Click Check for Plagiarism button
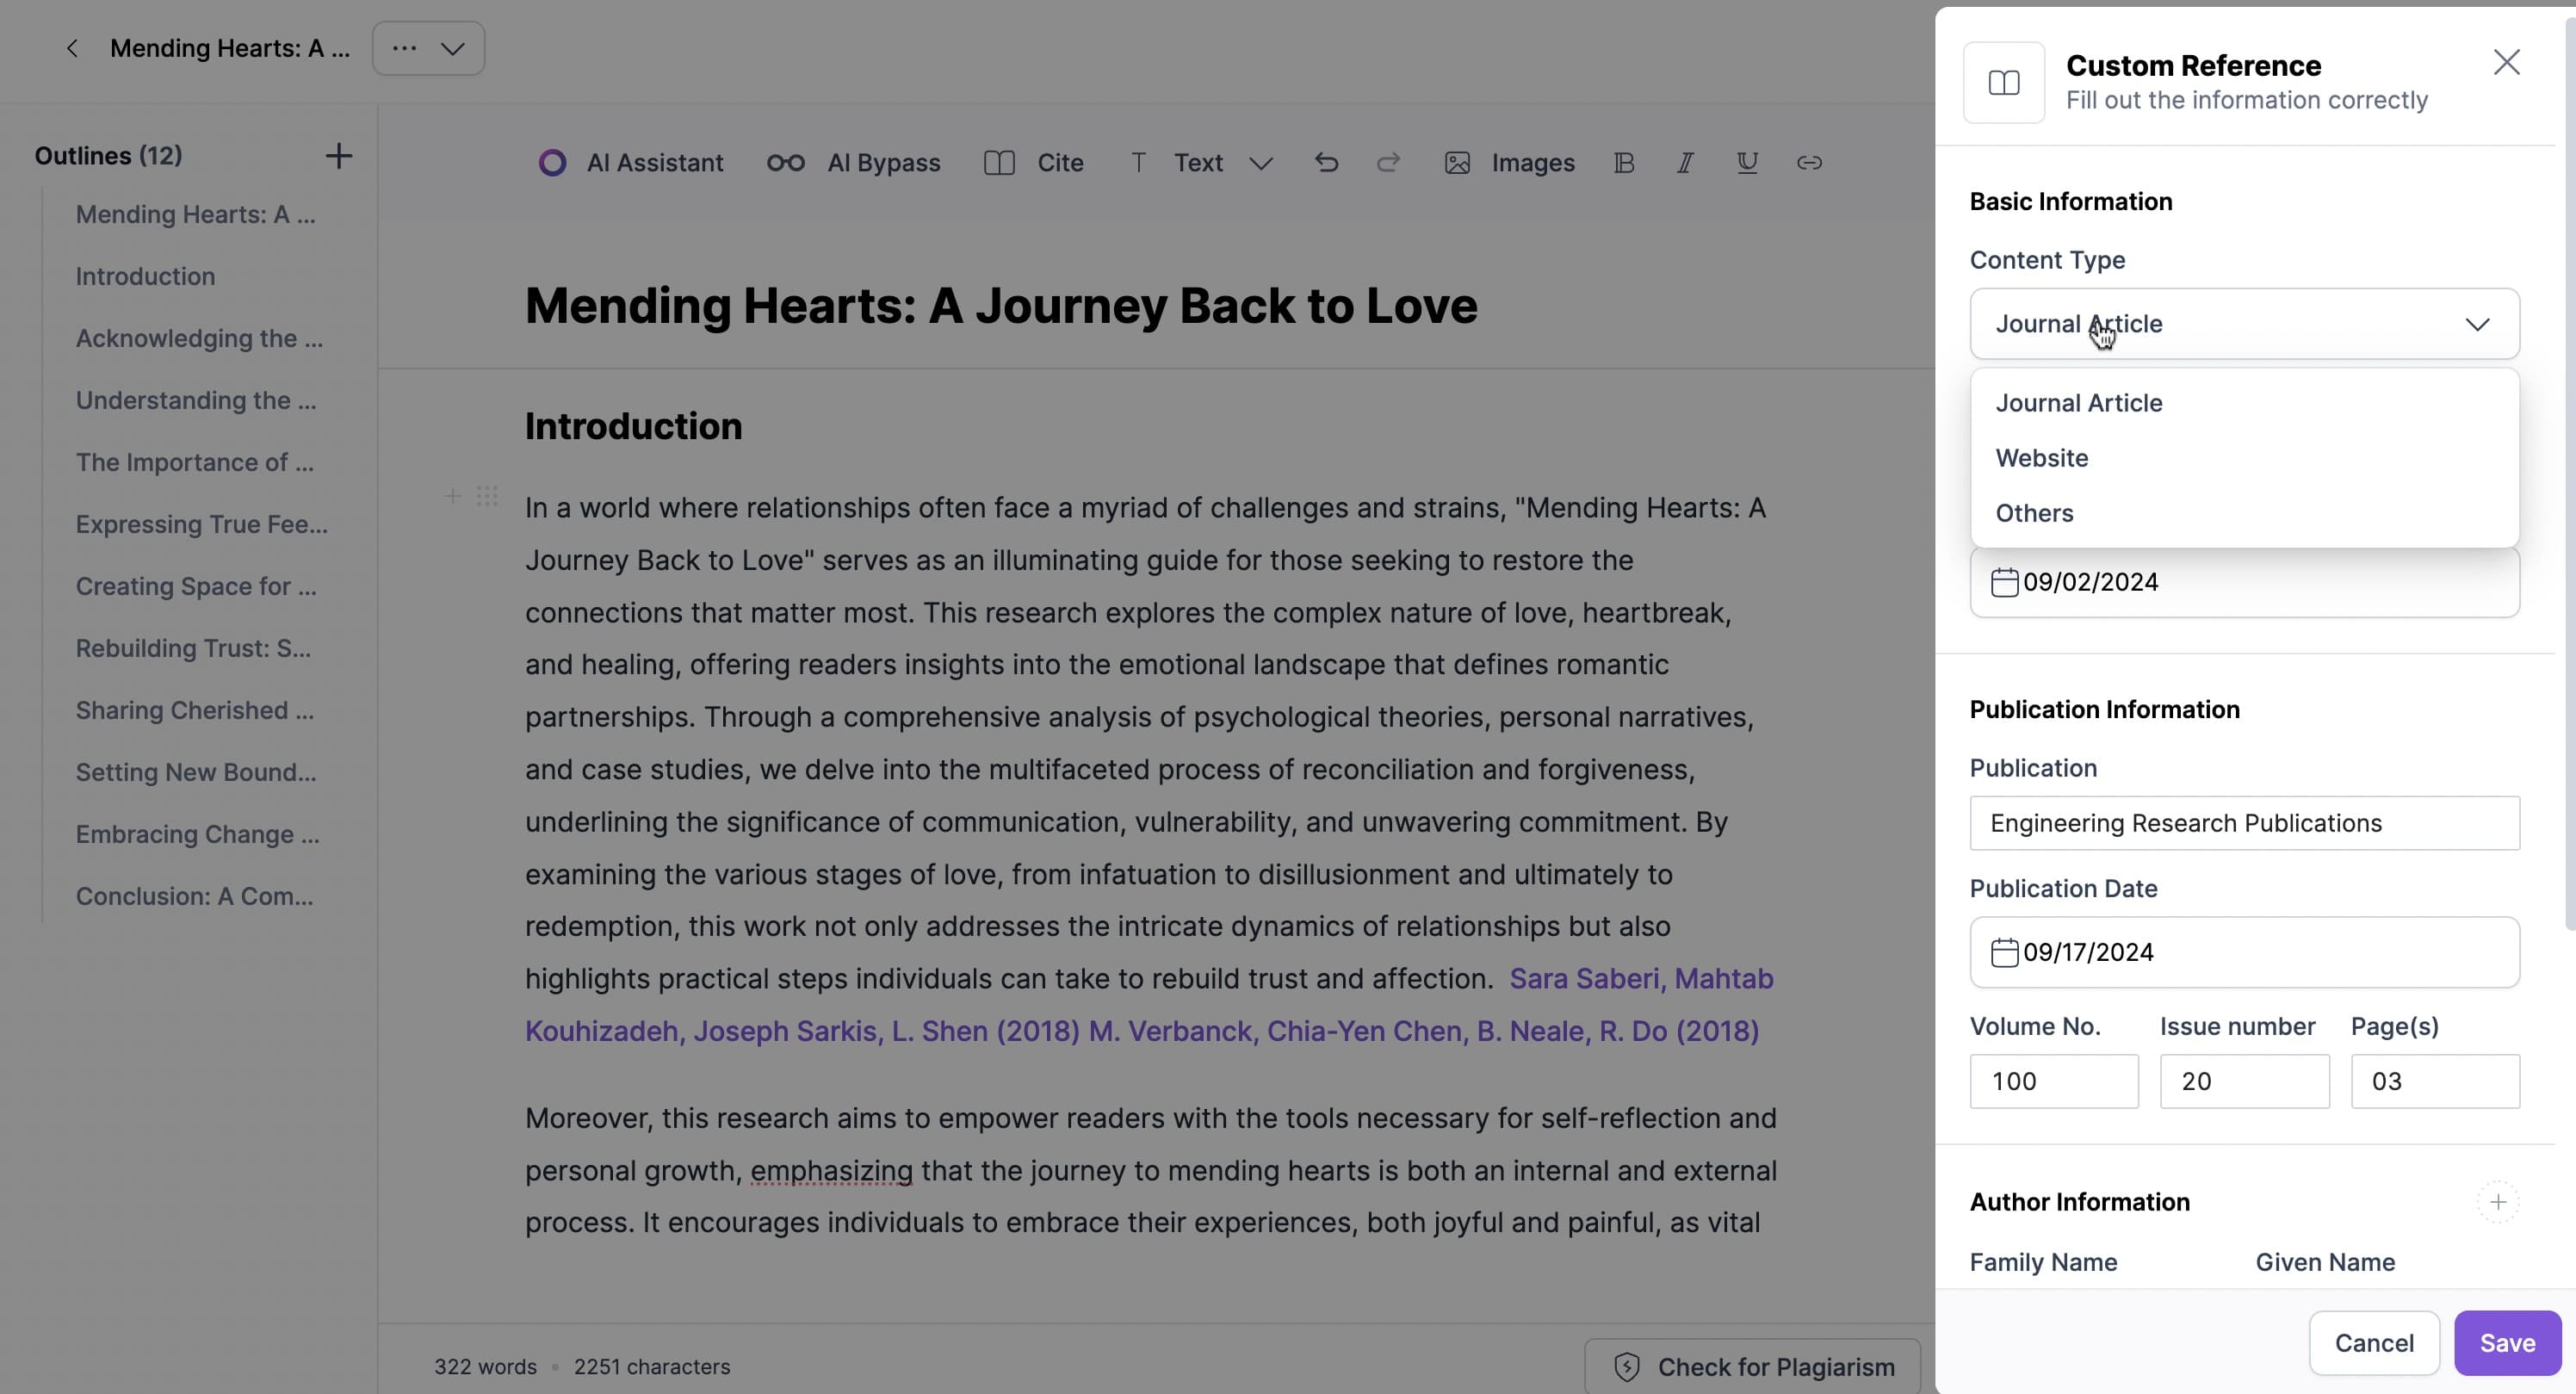Image resolution: width=2576 pixels, height=1394 pixels. 1753,1366
